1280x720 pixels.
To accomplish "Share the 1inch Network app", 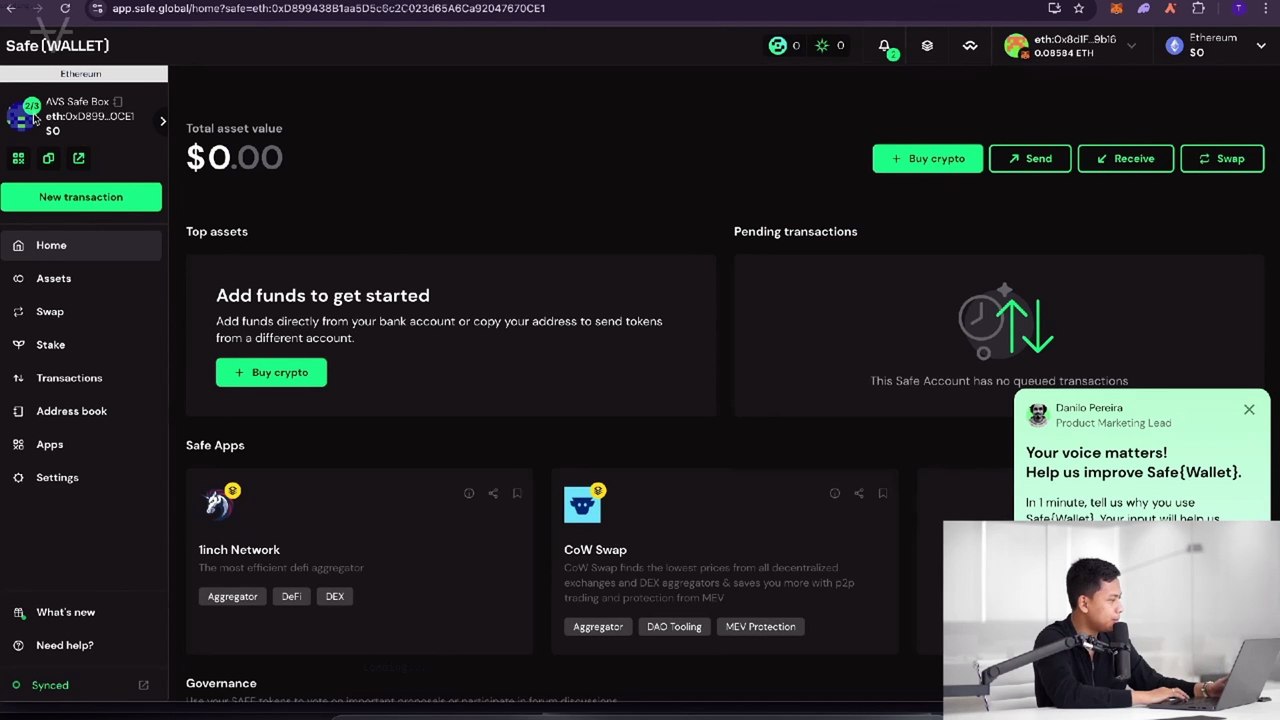I will click(493, 493).
